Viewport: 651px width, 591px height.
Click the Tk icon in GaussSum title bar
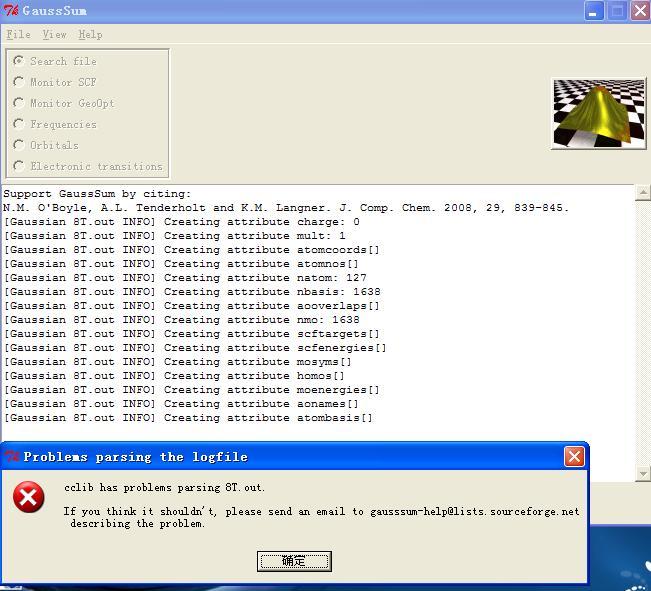[11, 10]
